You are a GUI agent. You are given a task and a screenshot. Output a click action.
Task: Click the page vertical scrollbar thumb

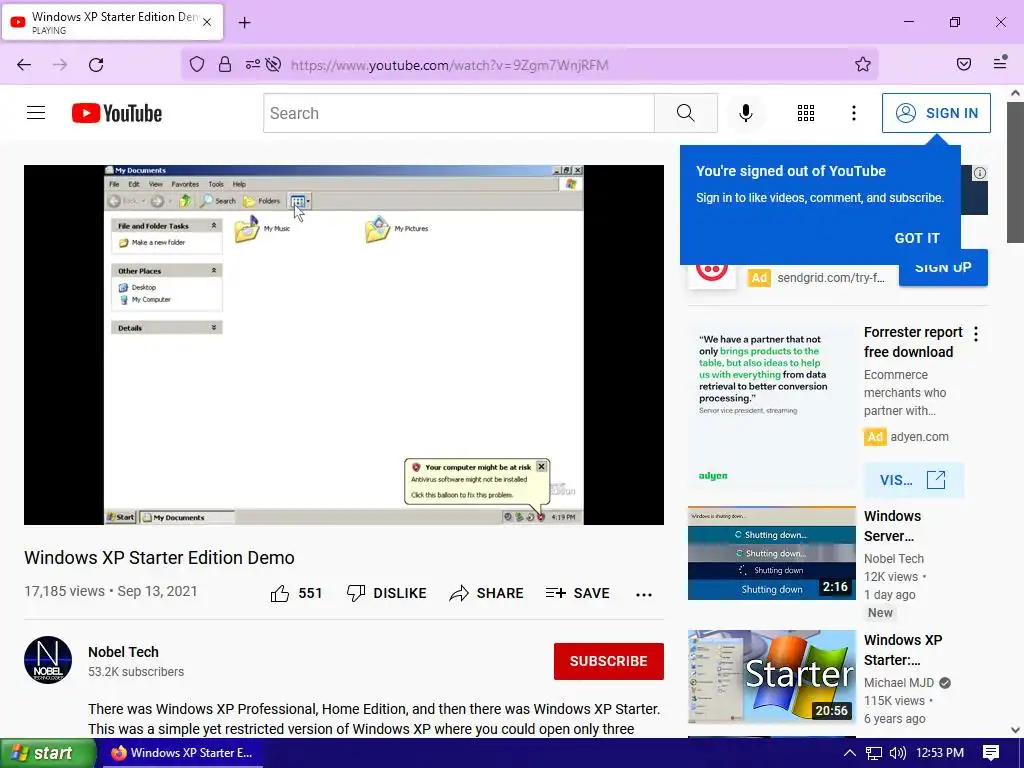(x=1016, y=172)
